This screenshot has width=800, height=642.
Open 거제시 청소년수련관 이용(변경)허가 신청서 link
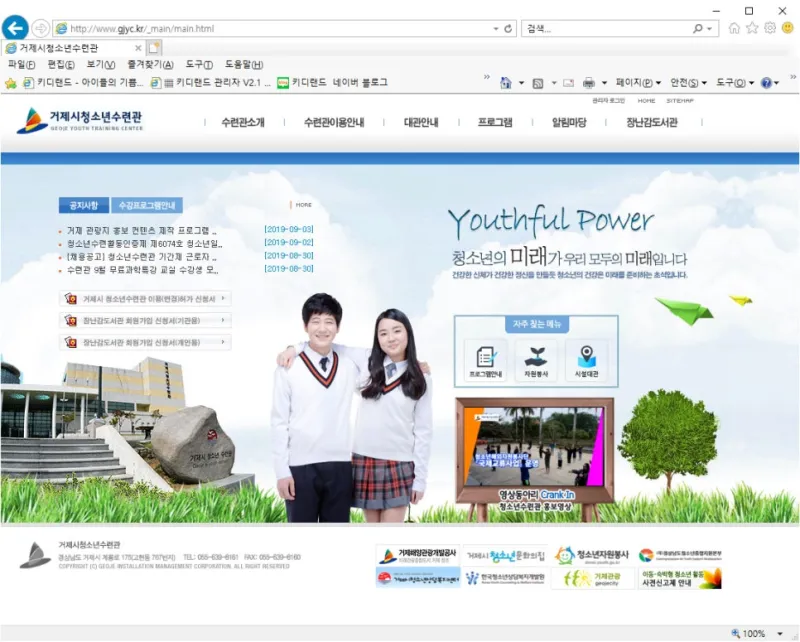pyautogui.click(x=145, y=299)
